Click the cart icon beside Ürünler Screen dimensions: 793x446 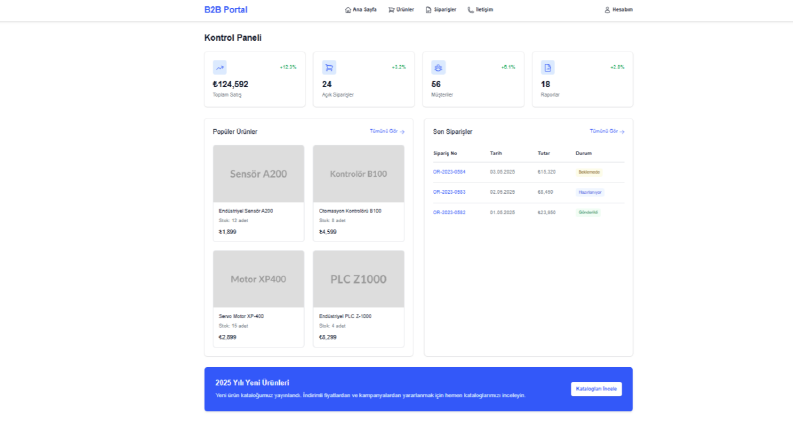(391, 10)
